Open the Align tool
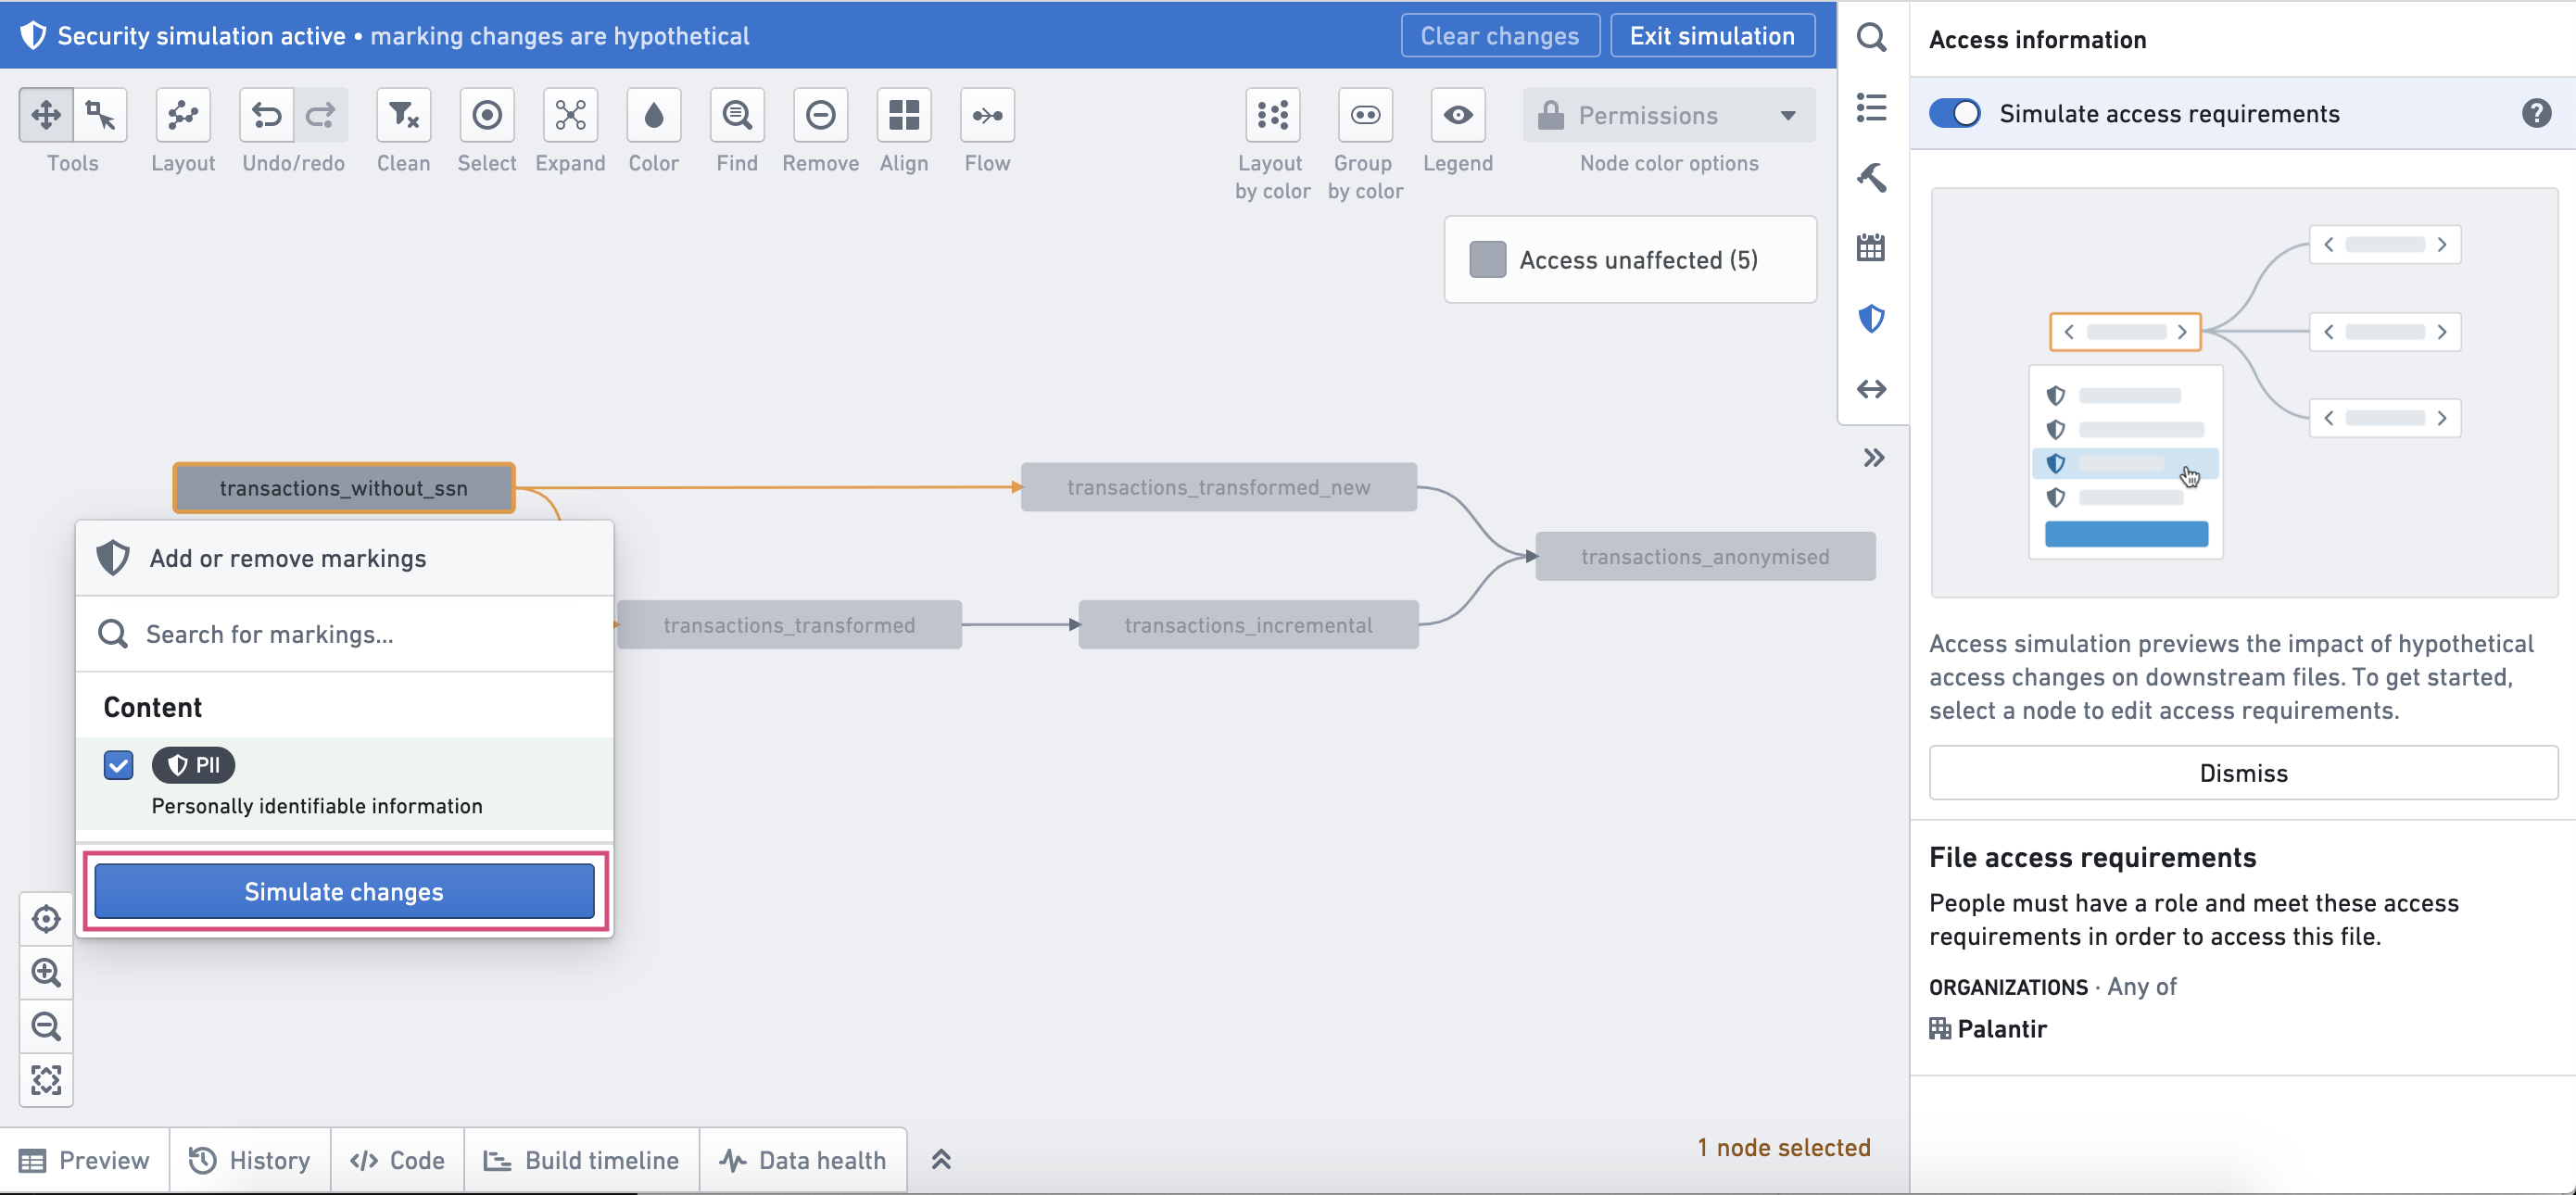The width and height of the screenshot is (2576, 1195). [x=904, y=115]
